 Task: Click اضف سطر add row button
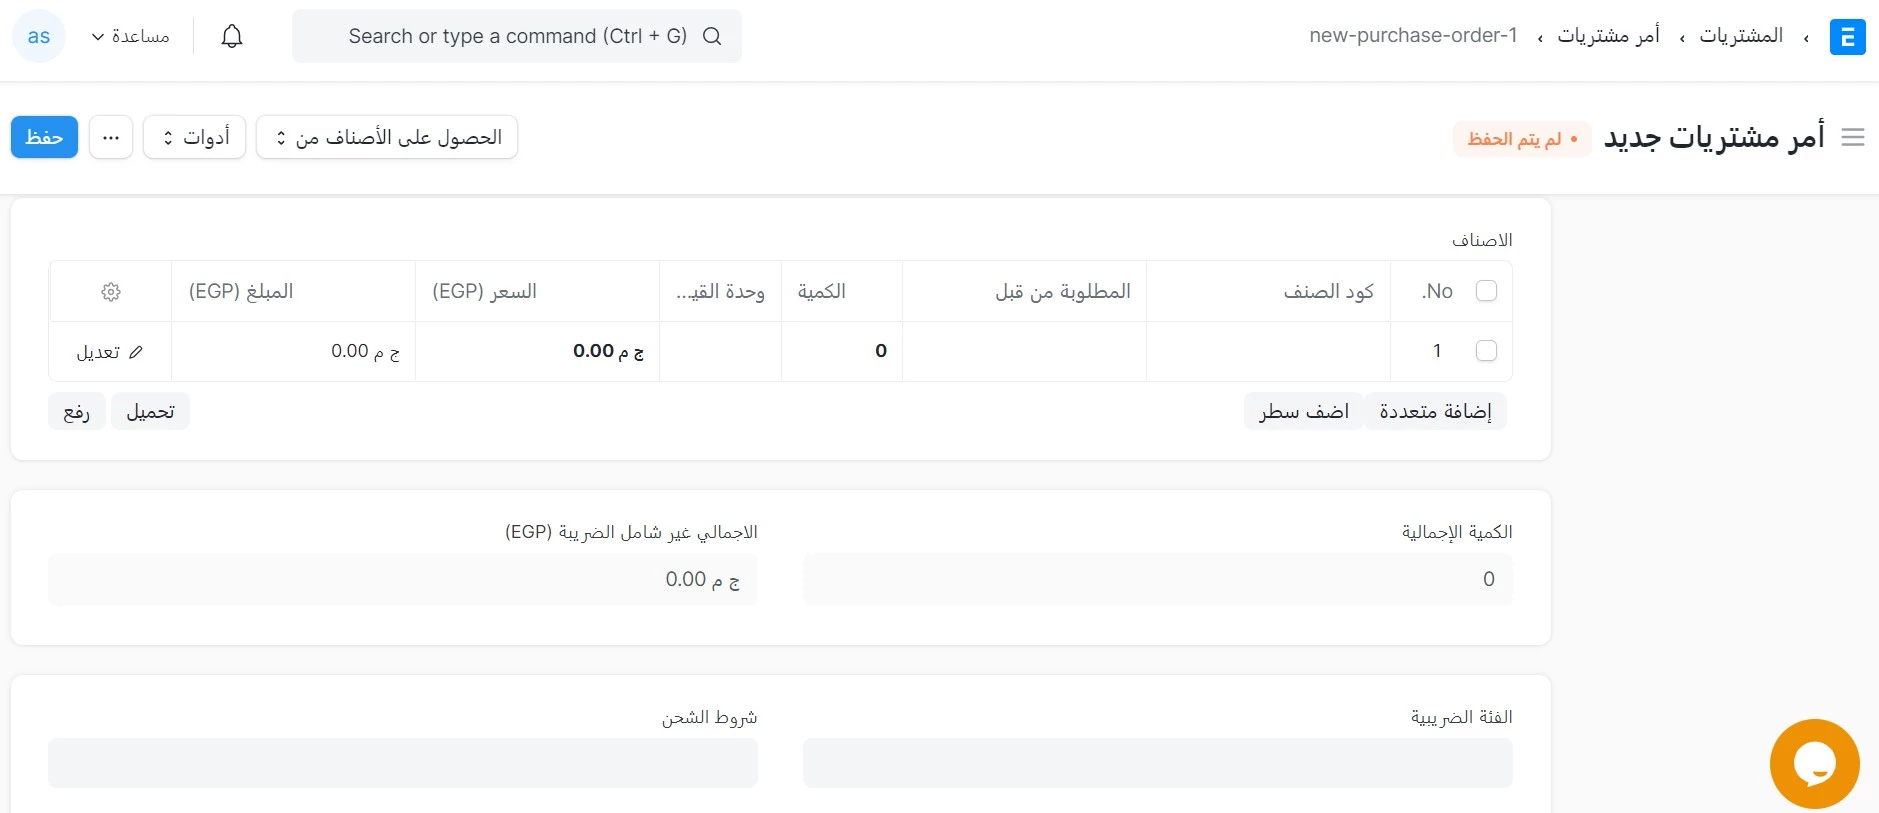1304,411
